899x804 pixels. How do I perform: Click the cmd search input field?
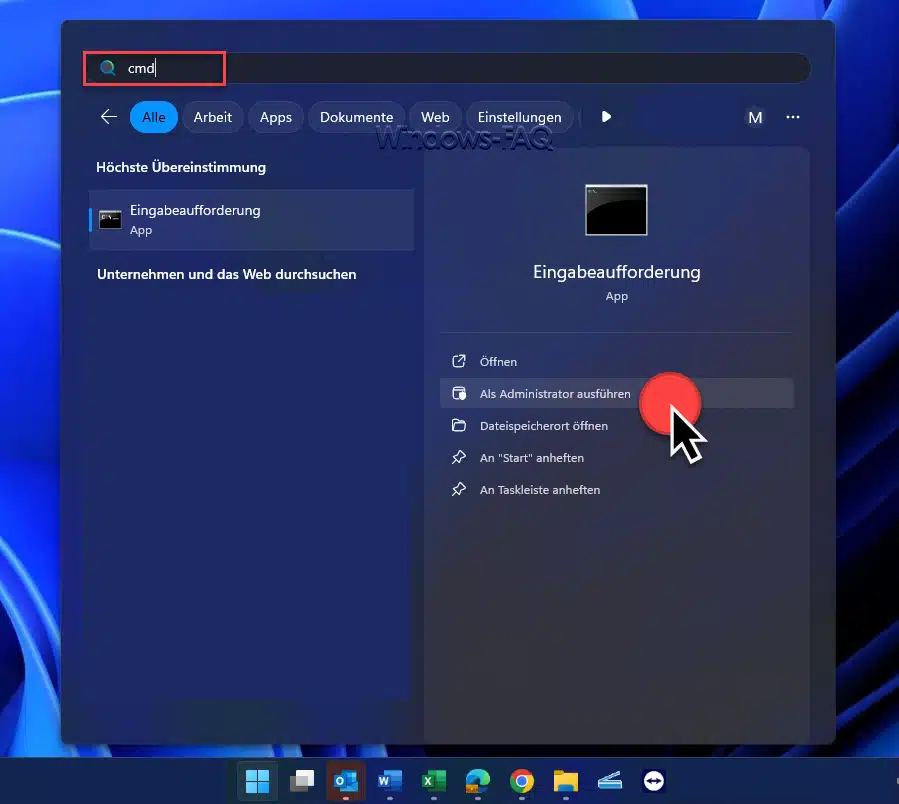click(446, 68)
